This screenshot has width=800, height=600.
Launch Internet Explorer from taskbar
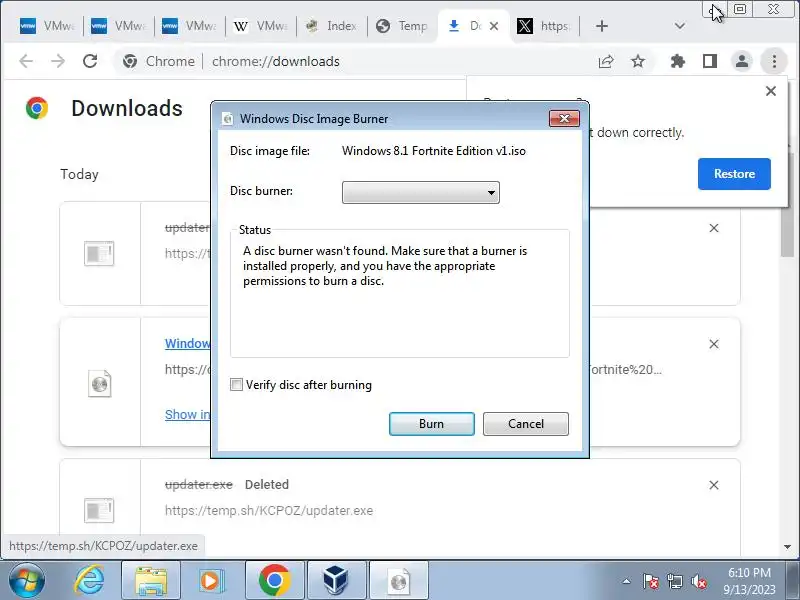(x=89, y=580)
